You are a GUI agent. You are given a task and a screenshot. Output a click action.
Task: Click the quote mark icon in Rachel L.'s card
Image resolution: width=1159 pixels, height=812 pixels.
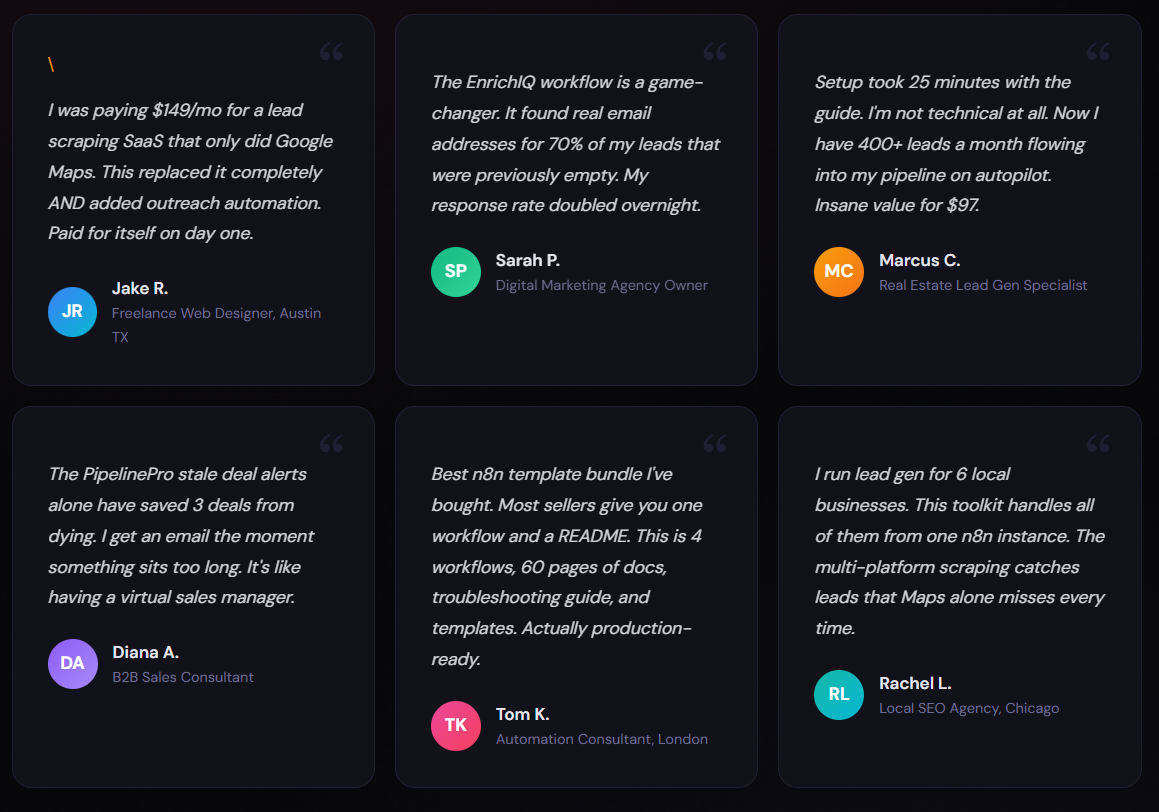tap(1098, 444)
